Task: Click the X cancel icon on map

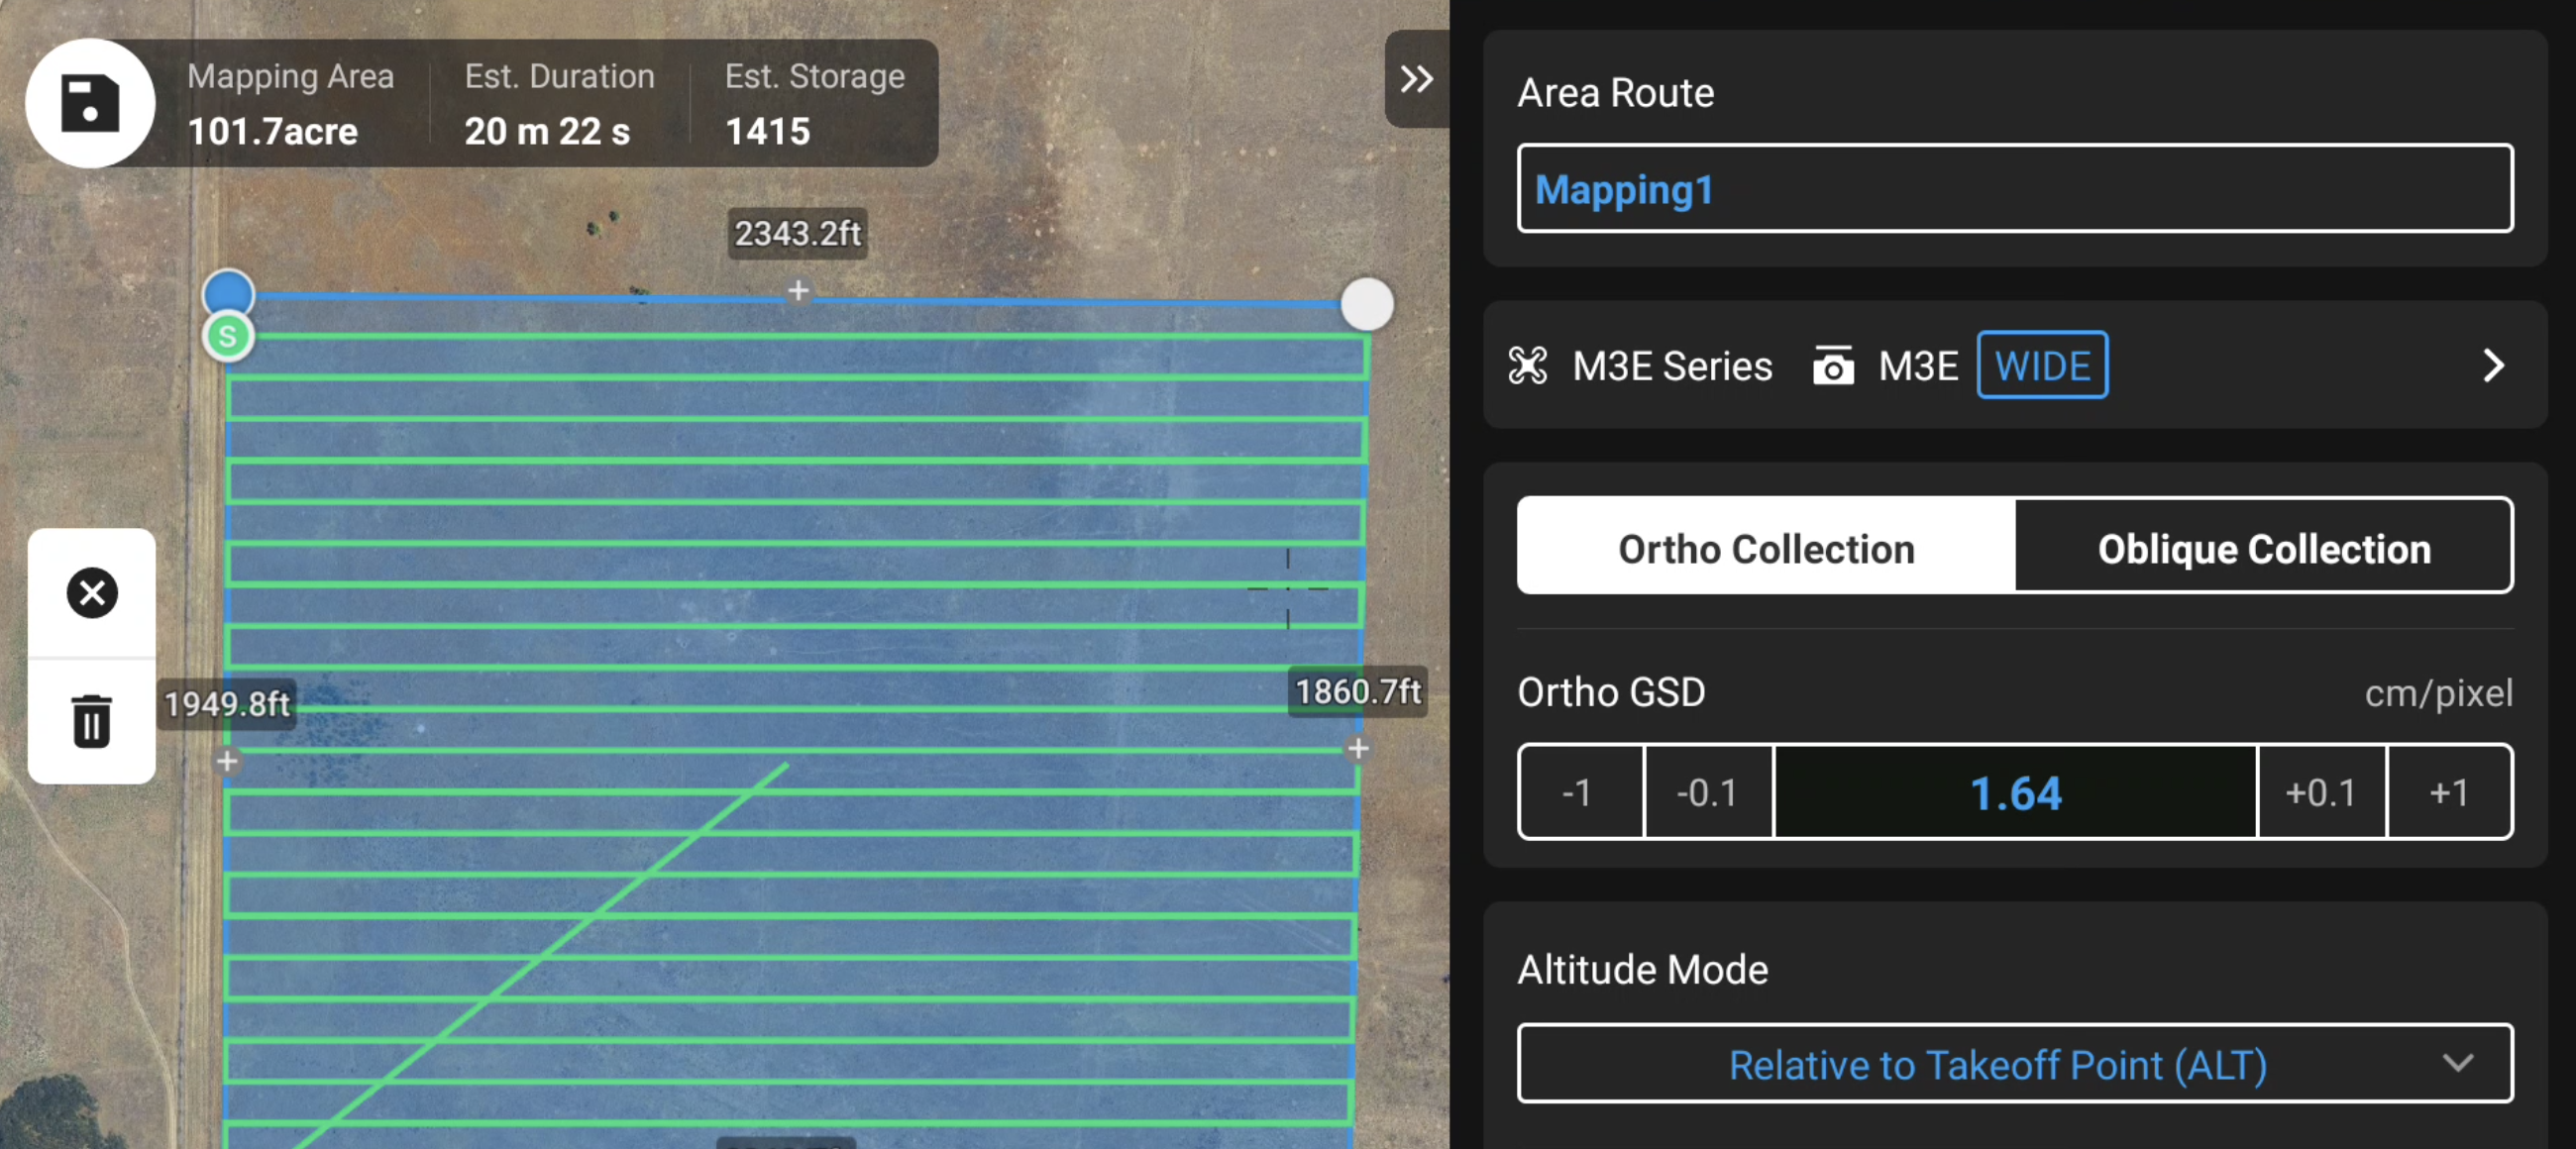Action: [x=92, y=593]
